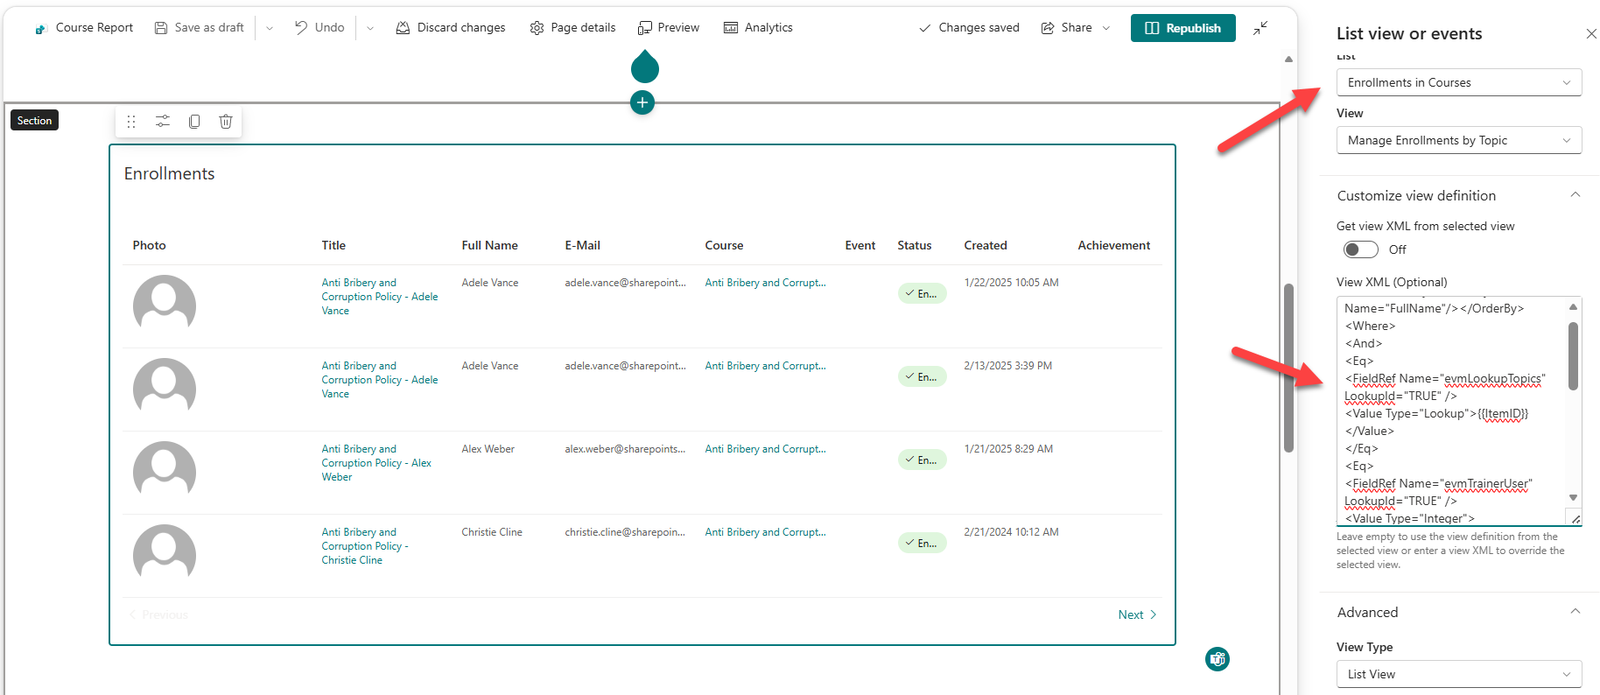Click the Title column header
The image size is (1600, 695).
click(x=333, y=245)
